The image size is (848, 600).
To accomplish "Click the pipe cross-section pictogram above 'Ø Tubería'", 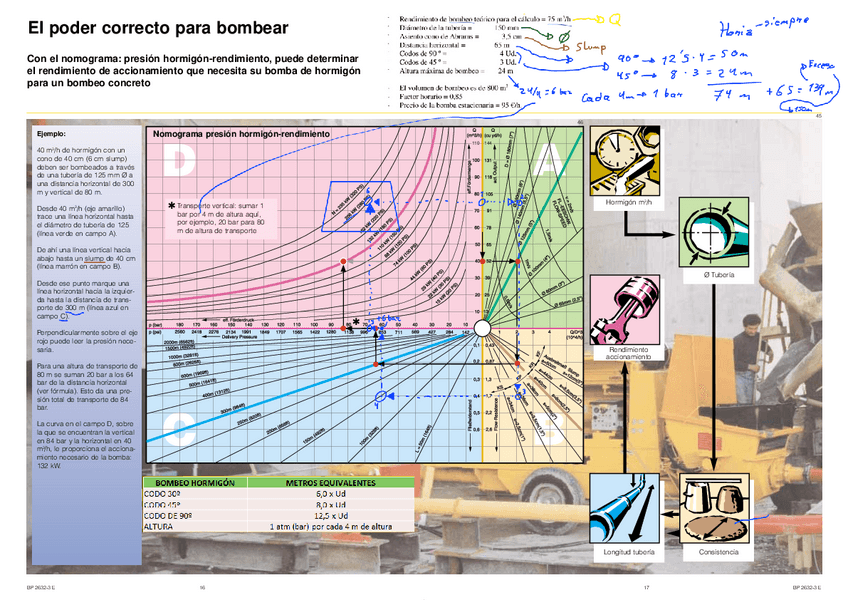I will (x=714, y=232).
